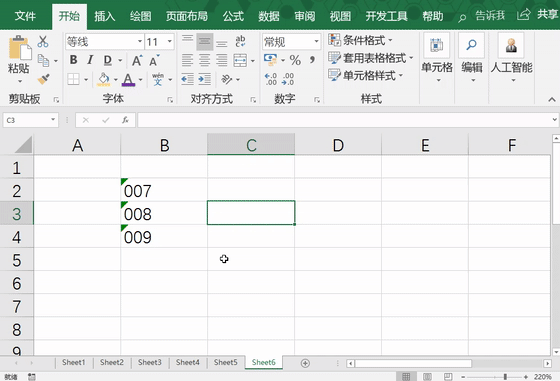
Task: Apply comma style
Action: pyautogui.click(x=312, y=60)
